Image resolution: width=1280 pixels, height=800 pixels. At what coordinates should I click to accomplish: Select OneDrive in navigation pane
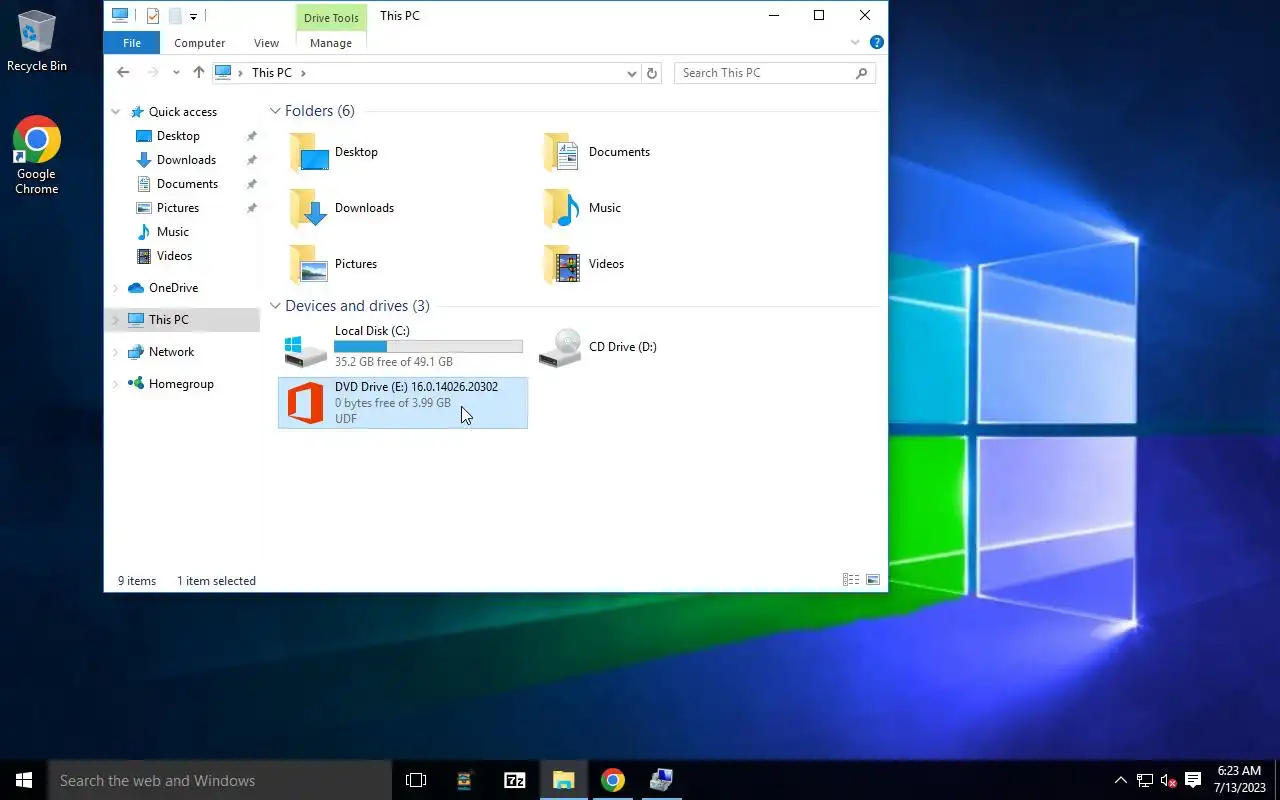173,288
